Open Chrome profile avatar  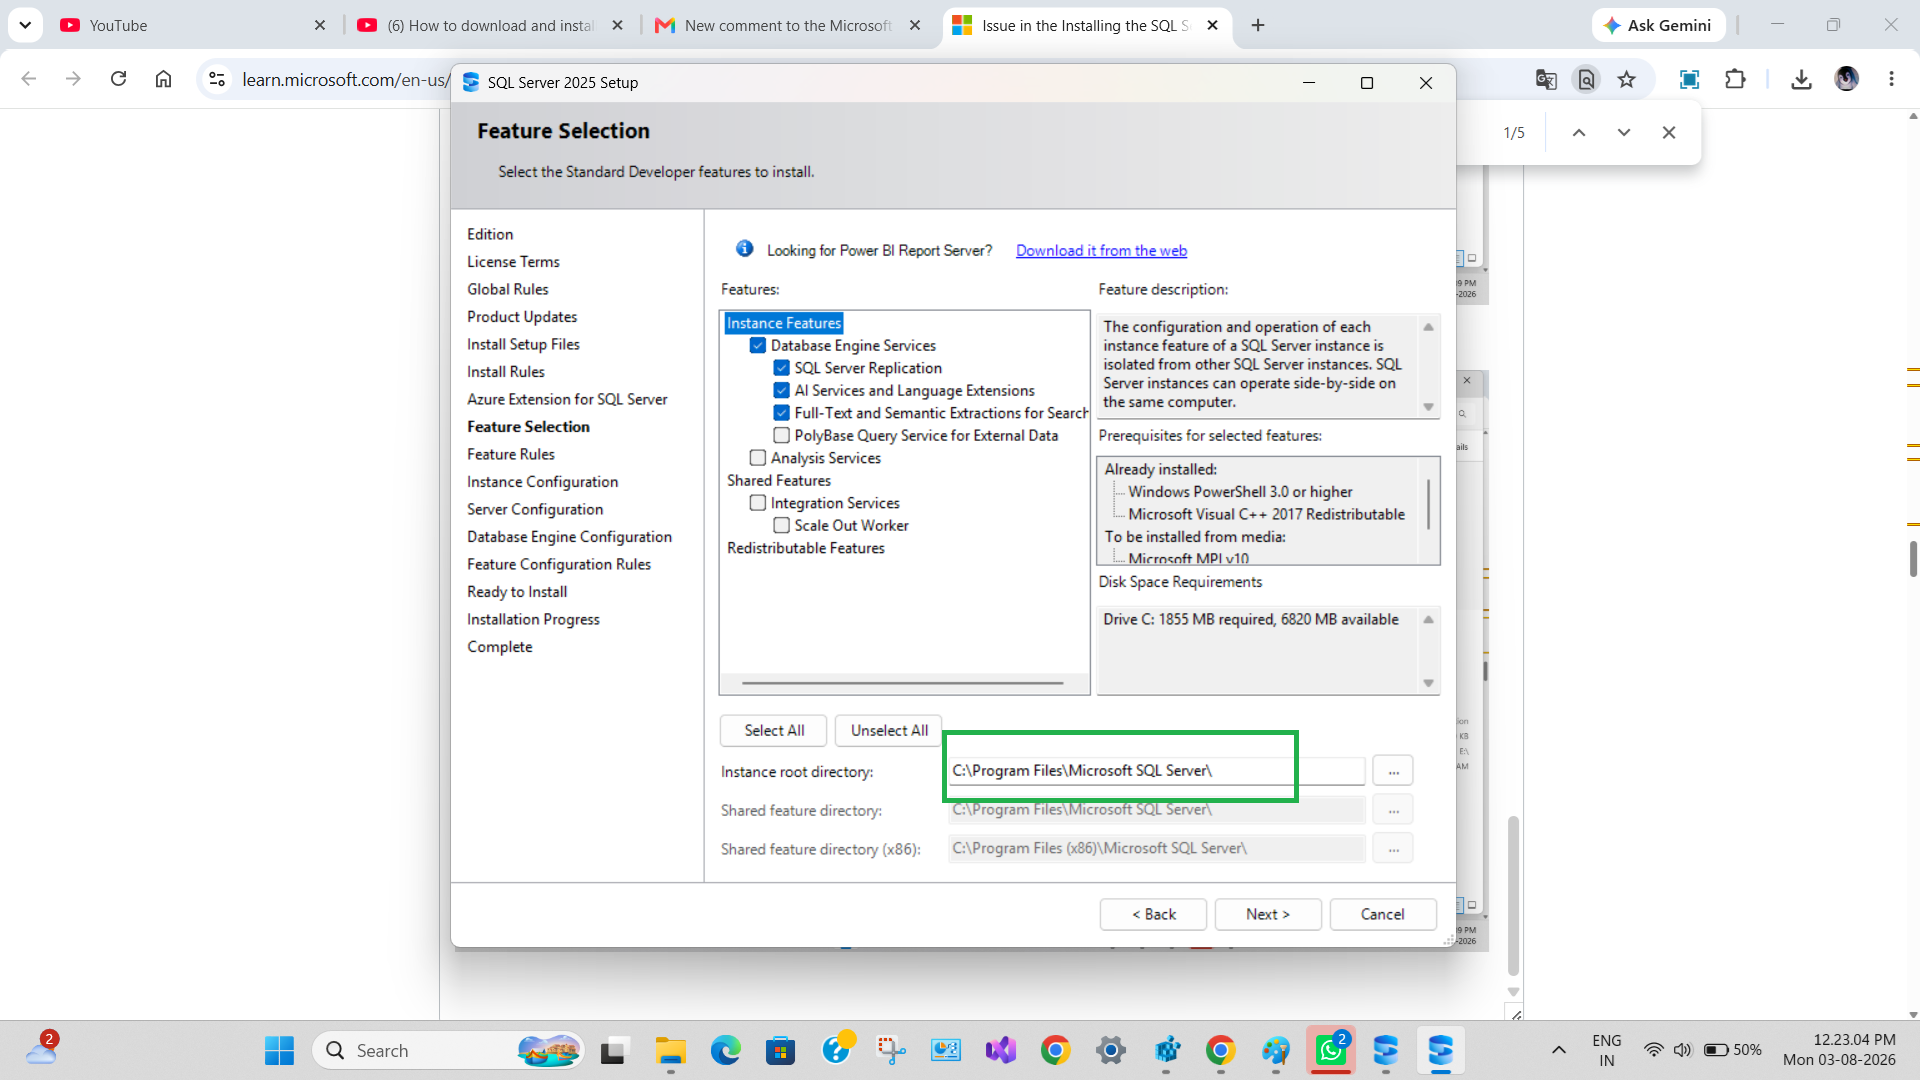pos(1846,79)
